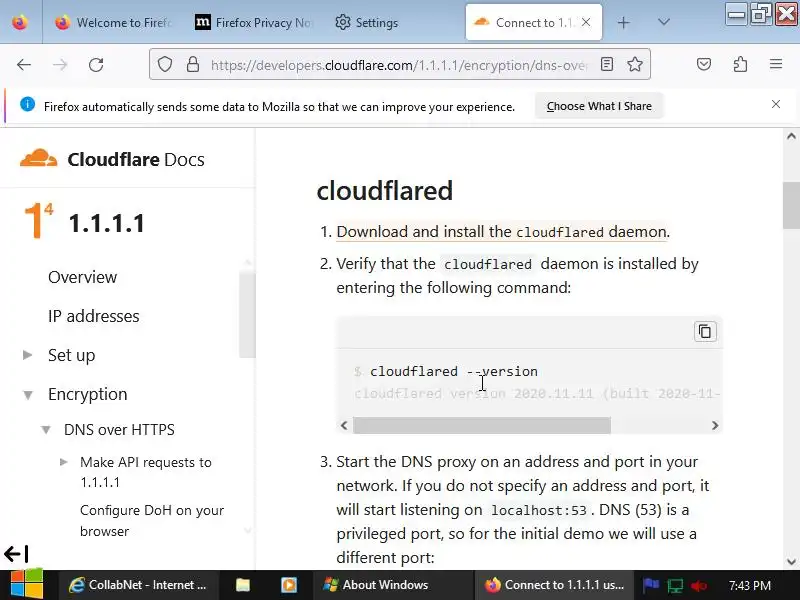
Task: Collapse the Encryption sidebar section
Action: [28, 394]
